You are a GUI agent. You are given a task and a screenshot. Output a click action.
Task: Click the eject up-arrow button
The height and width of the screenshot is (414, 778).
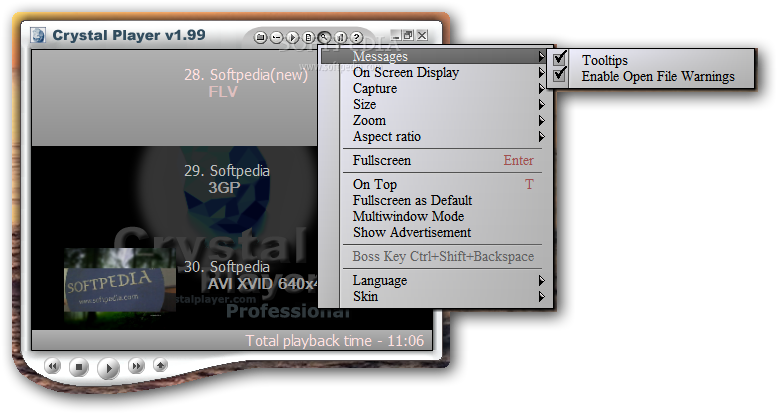[x=160, y=365]
